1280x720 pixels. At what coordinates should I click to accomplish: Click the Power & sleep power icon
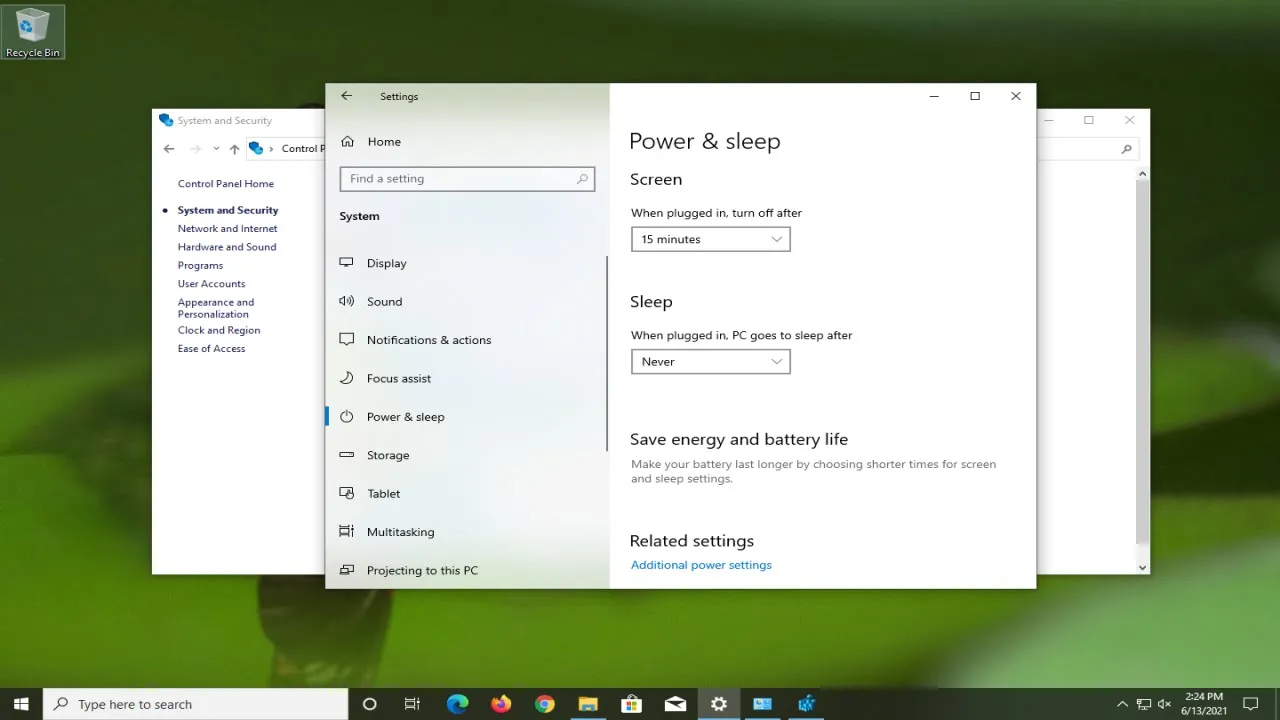(x=347, y=416)
